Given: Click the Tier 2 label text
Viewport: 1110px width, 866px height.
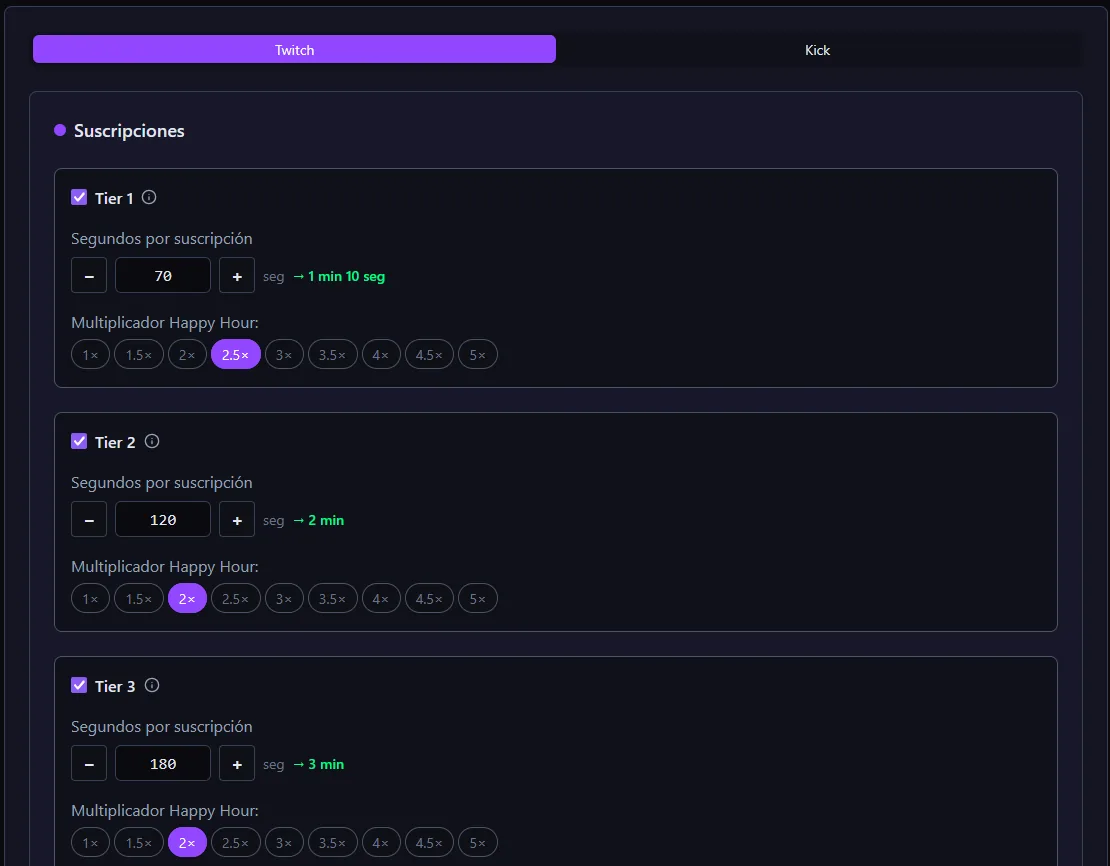Looking at the screenshot, I should click(115, 443).
